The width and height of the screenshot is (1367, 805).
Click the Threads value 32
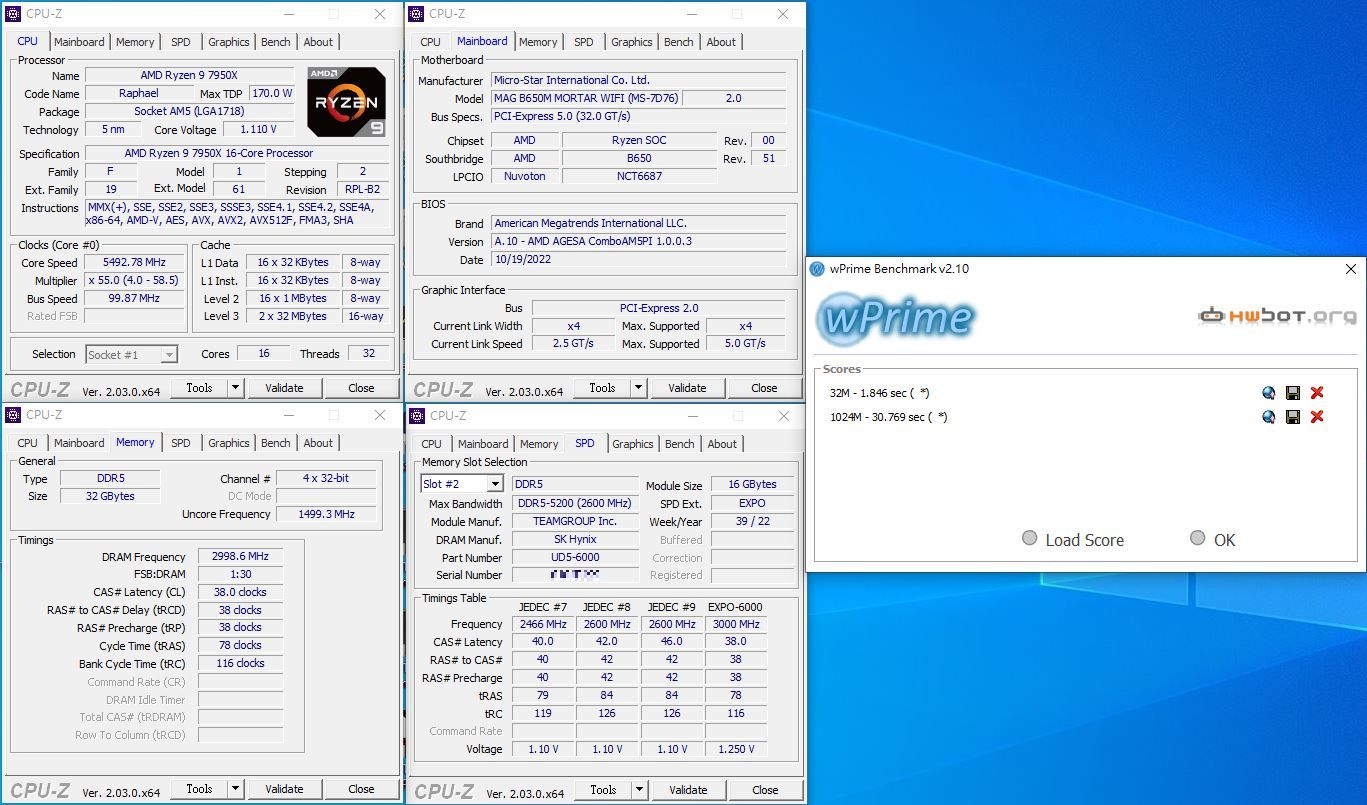pyautogui.click(x=369, y=354)
